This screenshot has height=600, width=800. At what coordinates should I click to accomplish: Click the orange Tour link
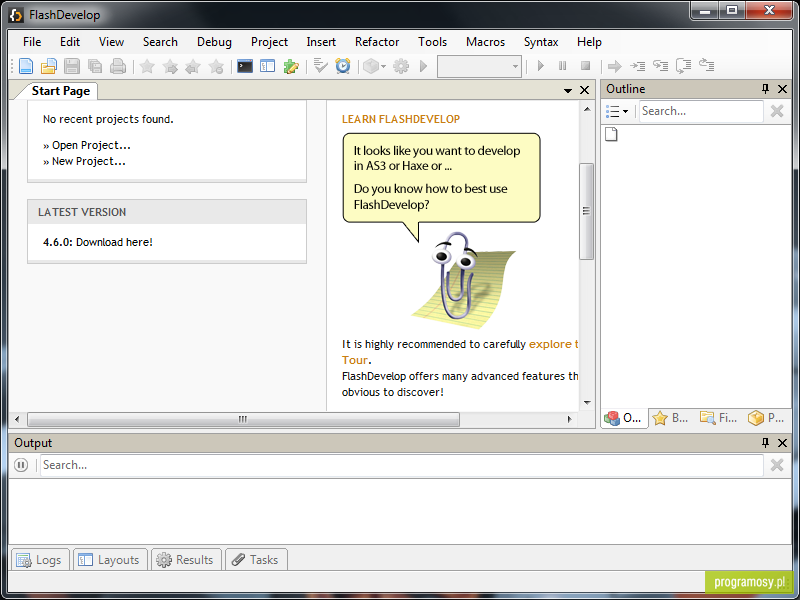click(355, 360)
